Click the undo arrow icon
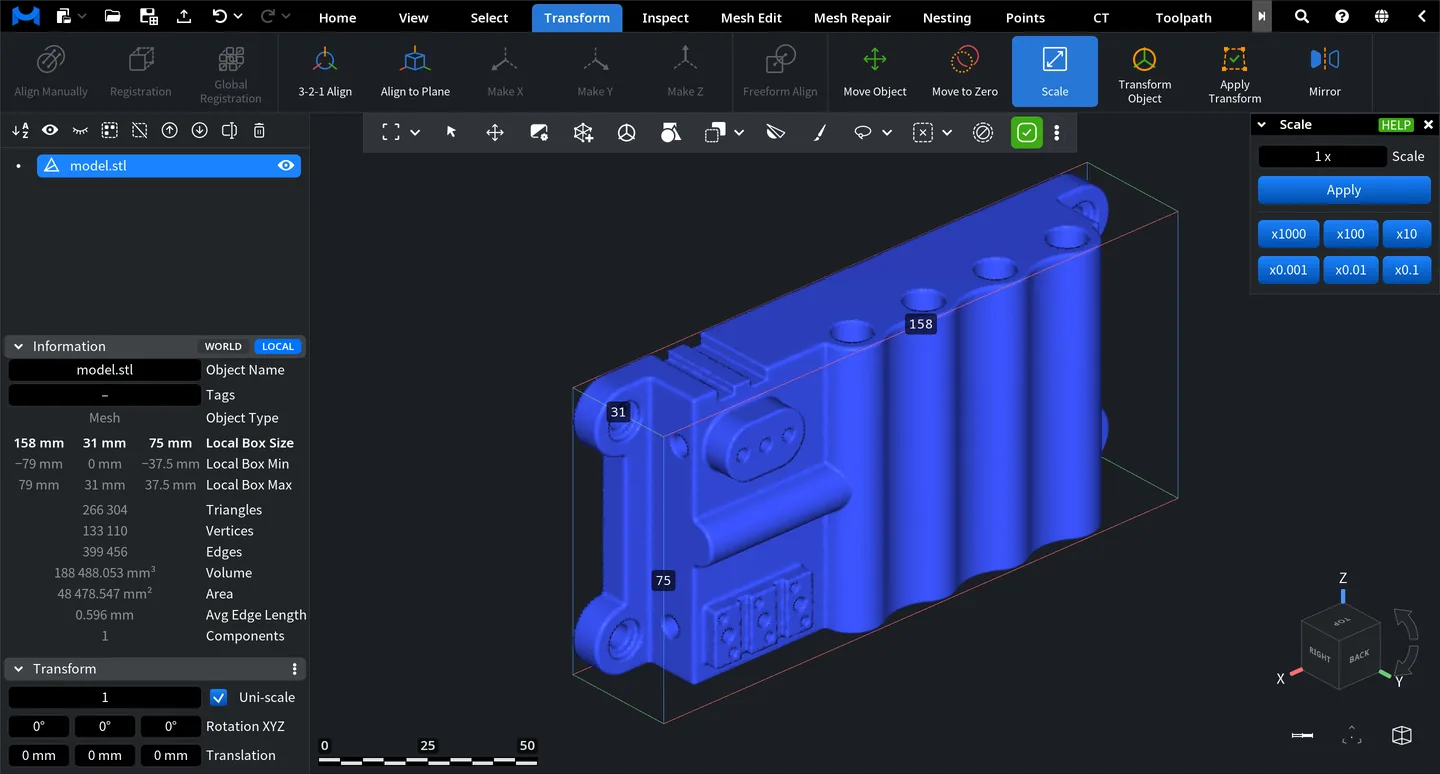Image resolution: width=1440 pixels, height=774 pixels. coord(220,17)
